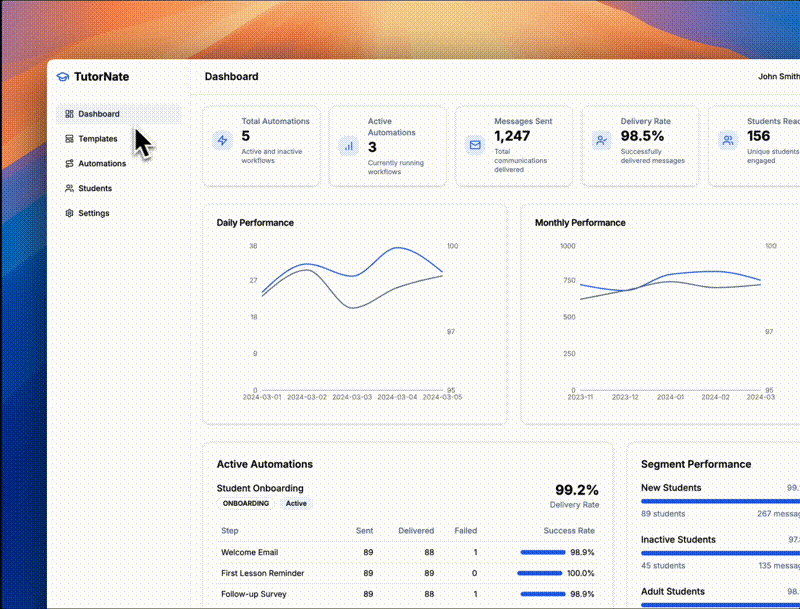Click the Delivered column header
The height and width of the screenshot is (609, 800).
416,531
